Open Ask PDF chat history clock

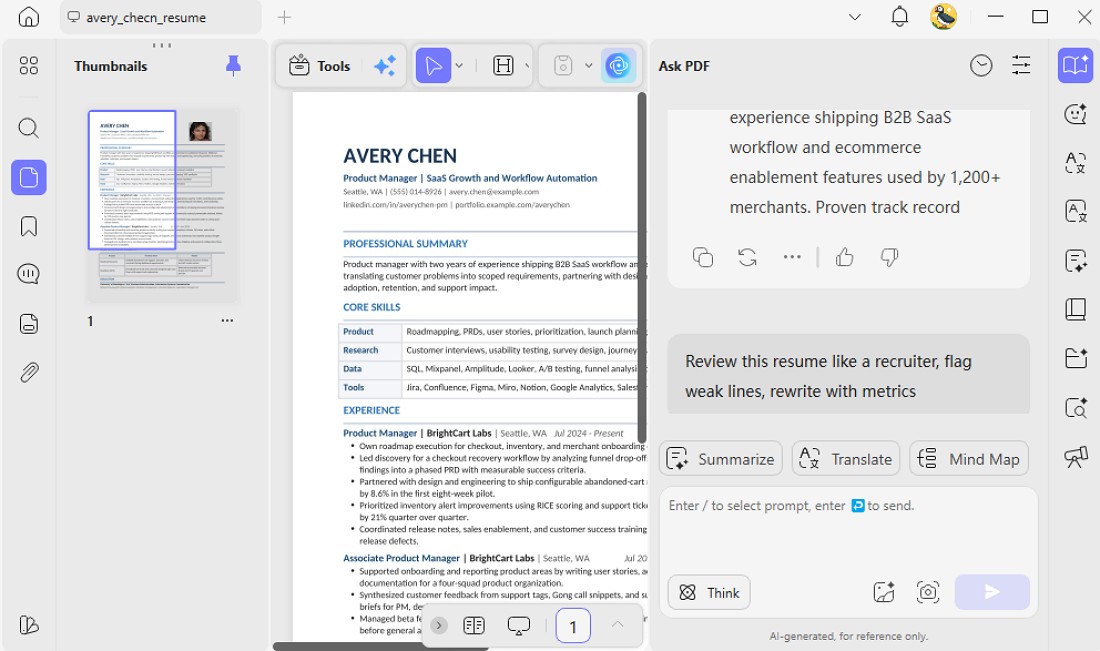(x=981, y=66)
